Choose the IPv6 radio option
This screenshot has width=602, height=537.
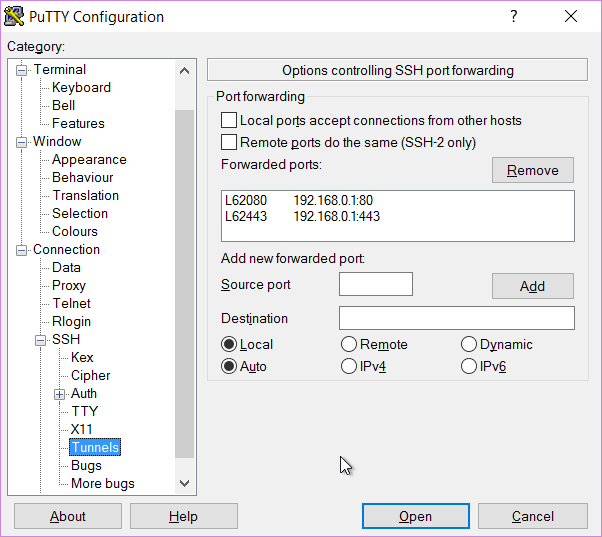tap(469, 366)
